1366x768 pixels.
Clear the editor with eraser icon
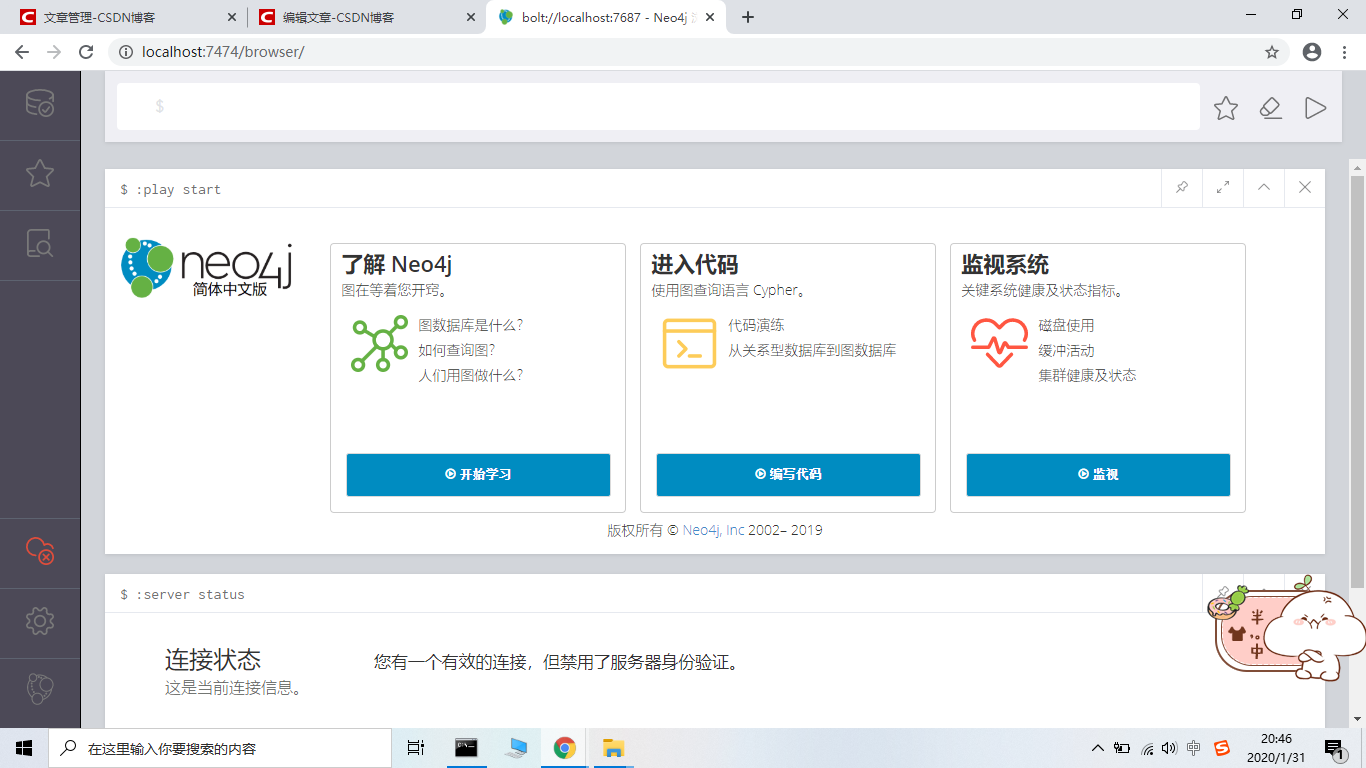(x=1271, y=108)
